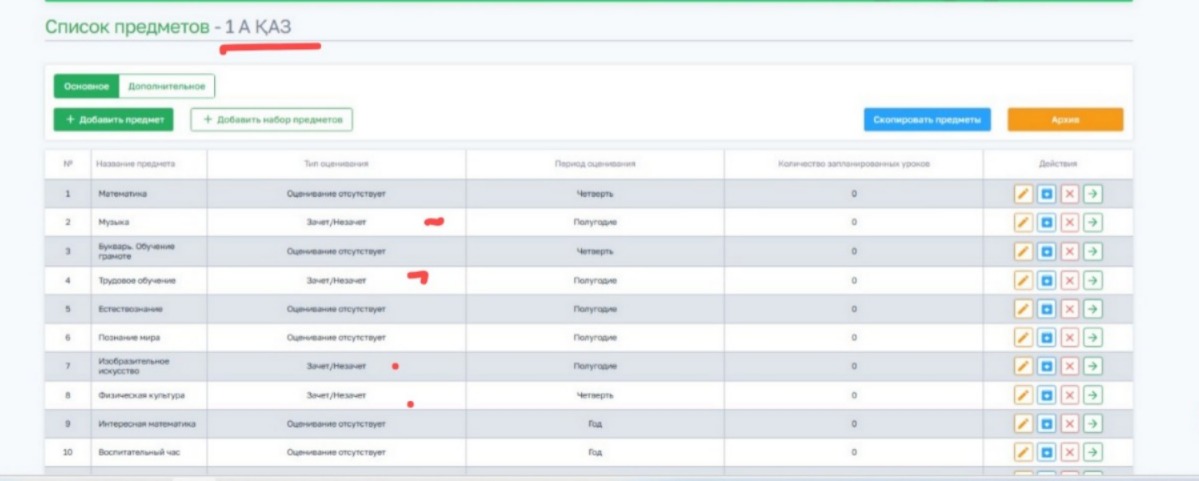Click the Название предмета column header

coord(135,164)
